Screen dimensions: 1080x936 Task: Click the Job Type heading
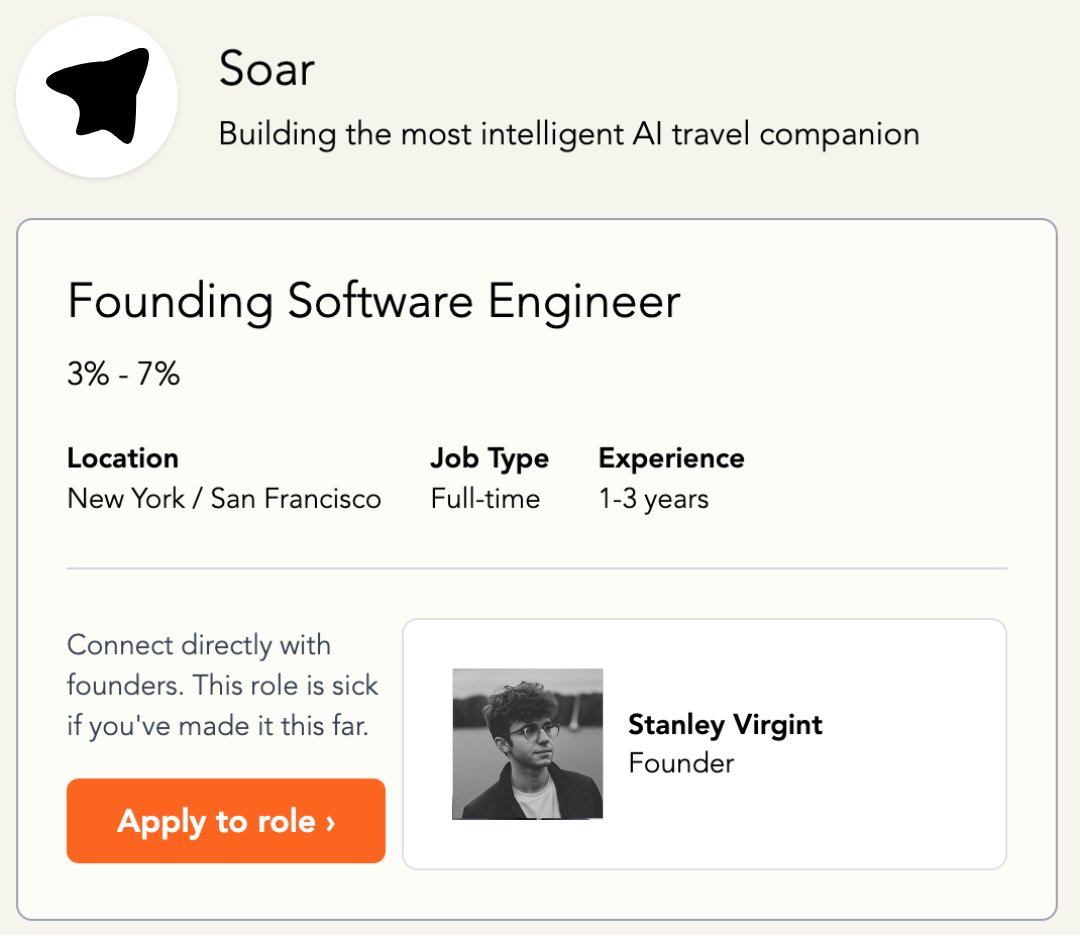click(489, 458)
